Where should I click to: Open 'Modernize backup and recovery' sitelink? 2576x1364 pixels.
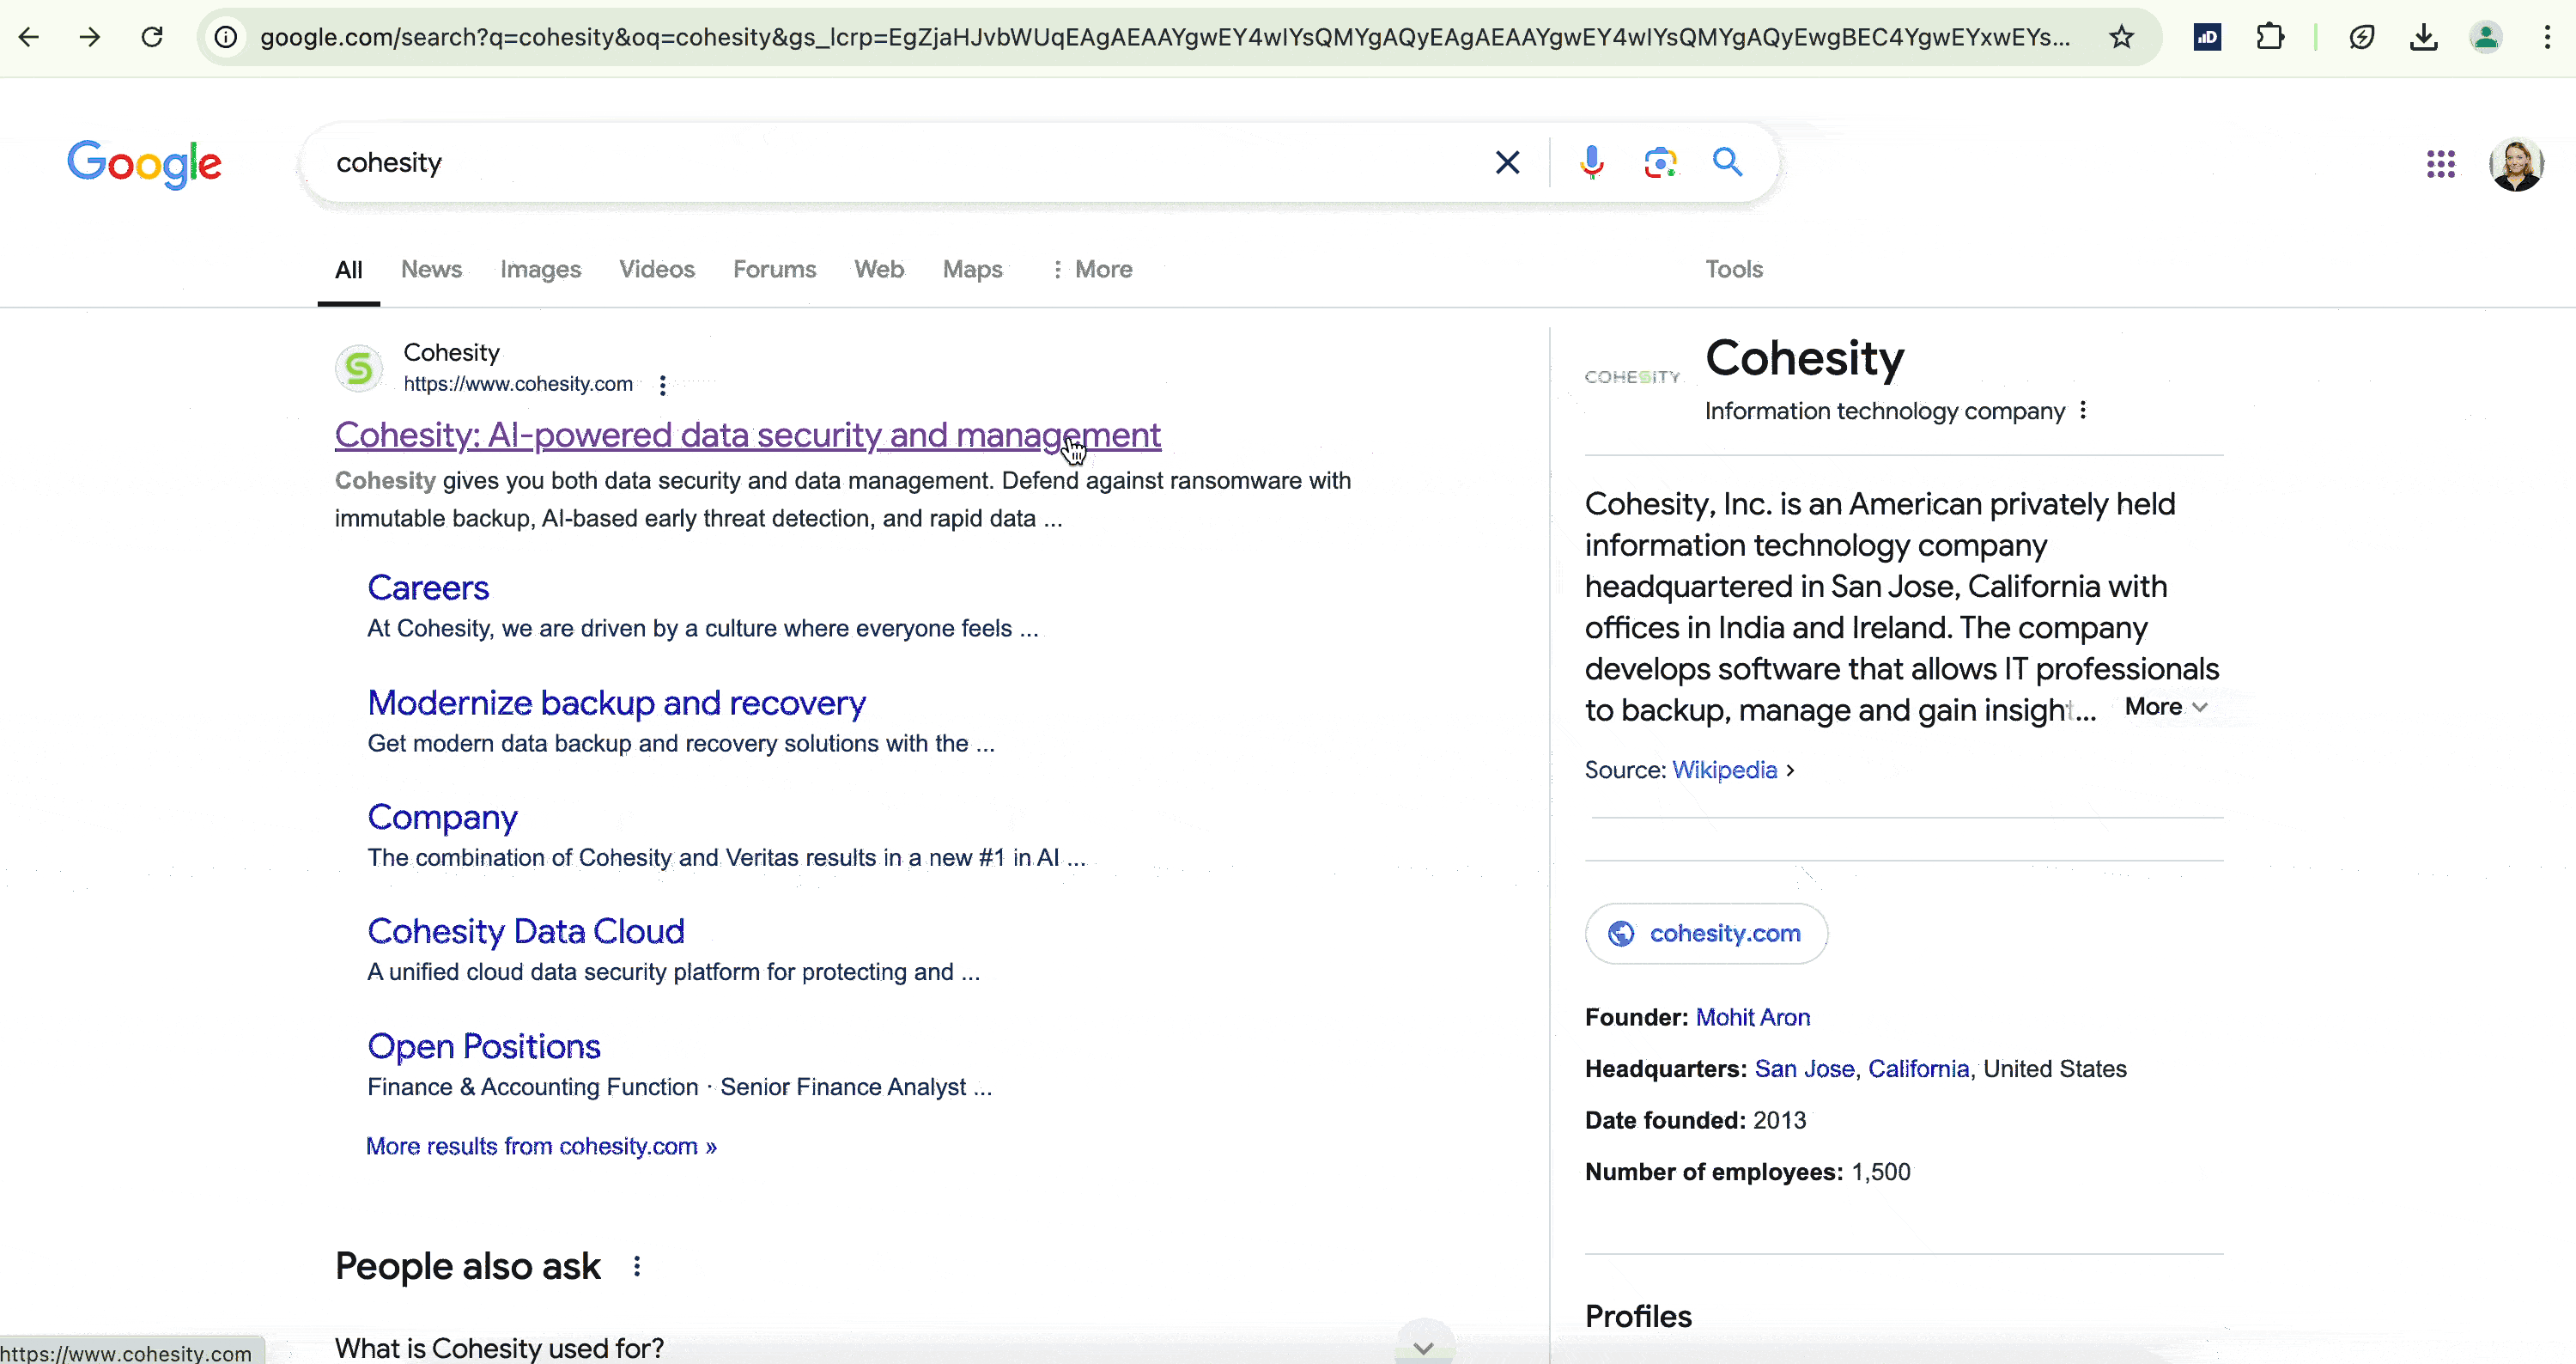click(616, 703)
